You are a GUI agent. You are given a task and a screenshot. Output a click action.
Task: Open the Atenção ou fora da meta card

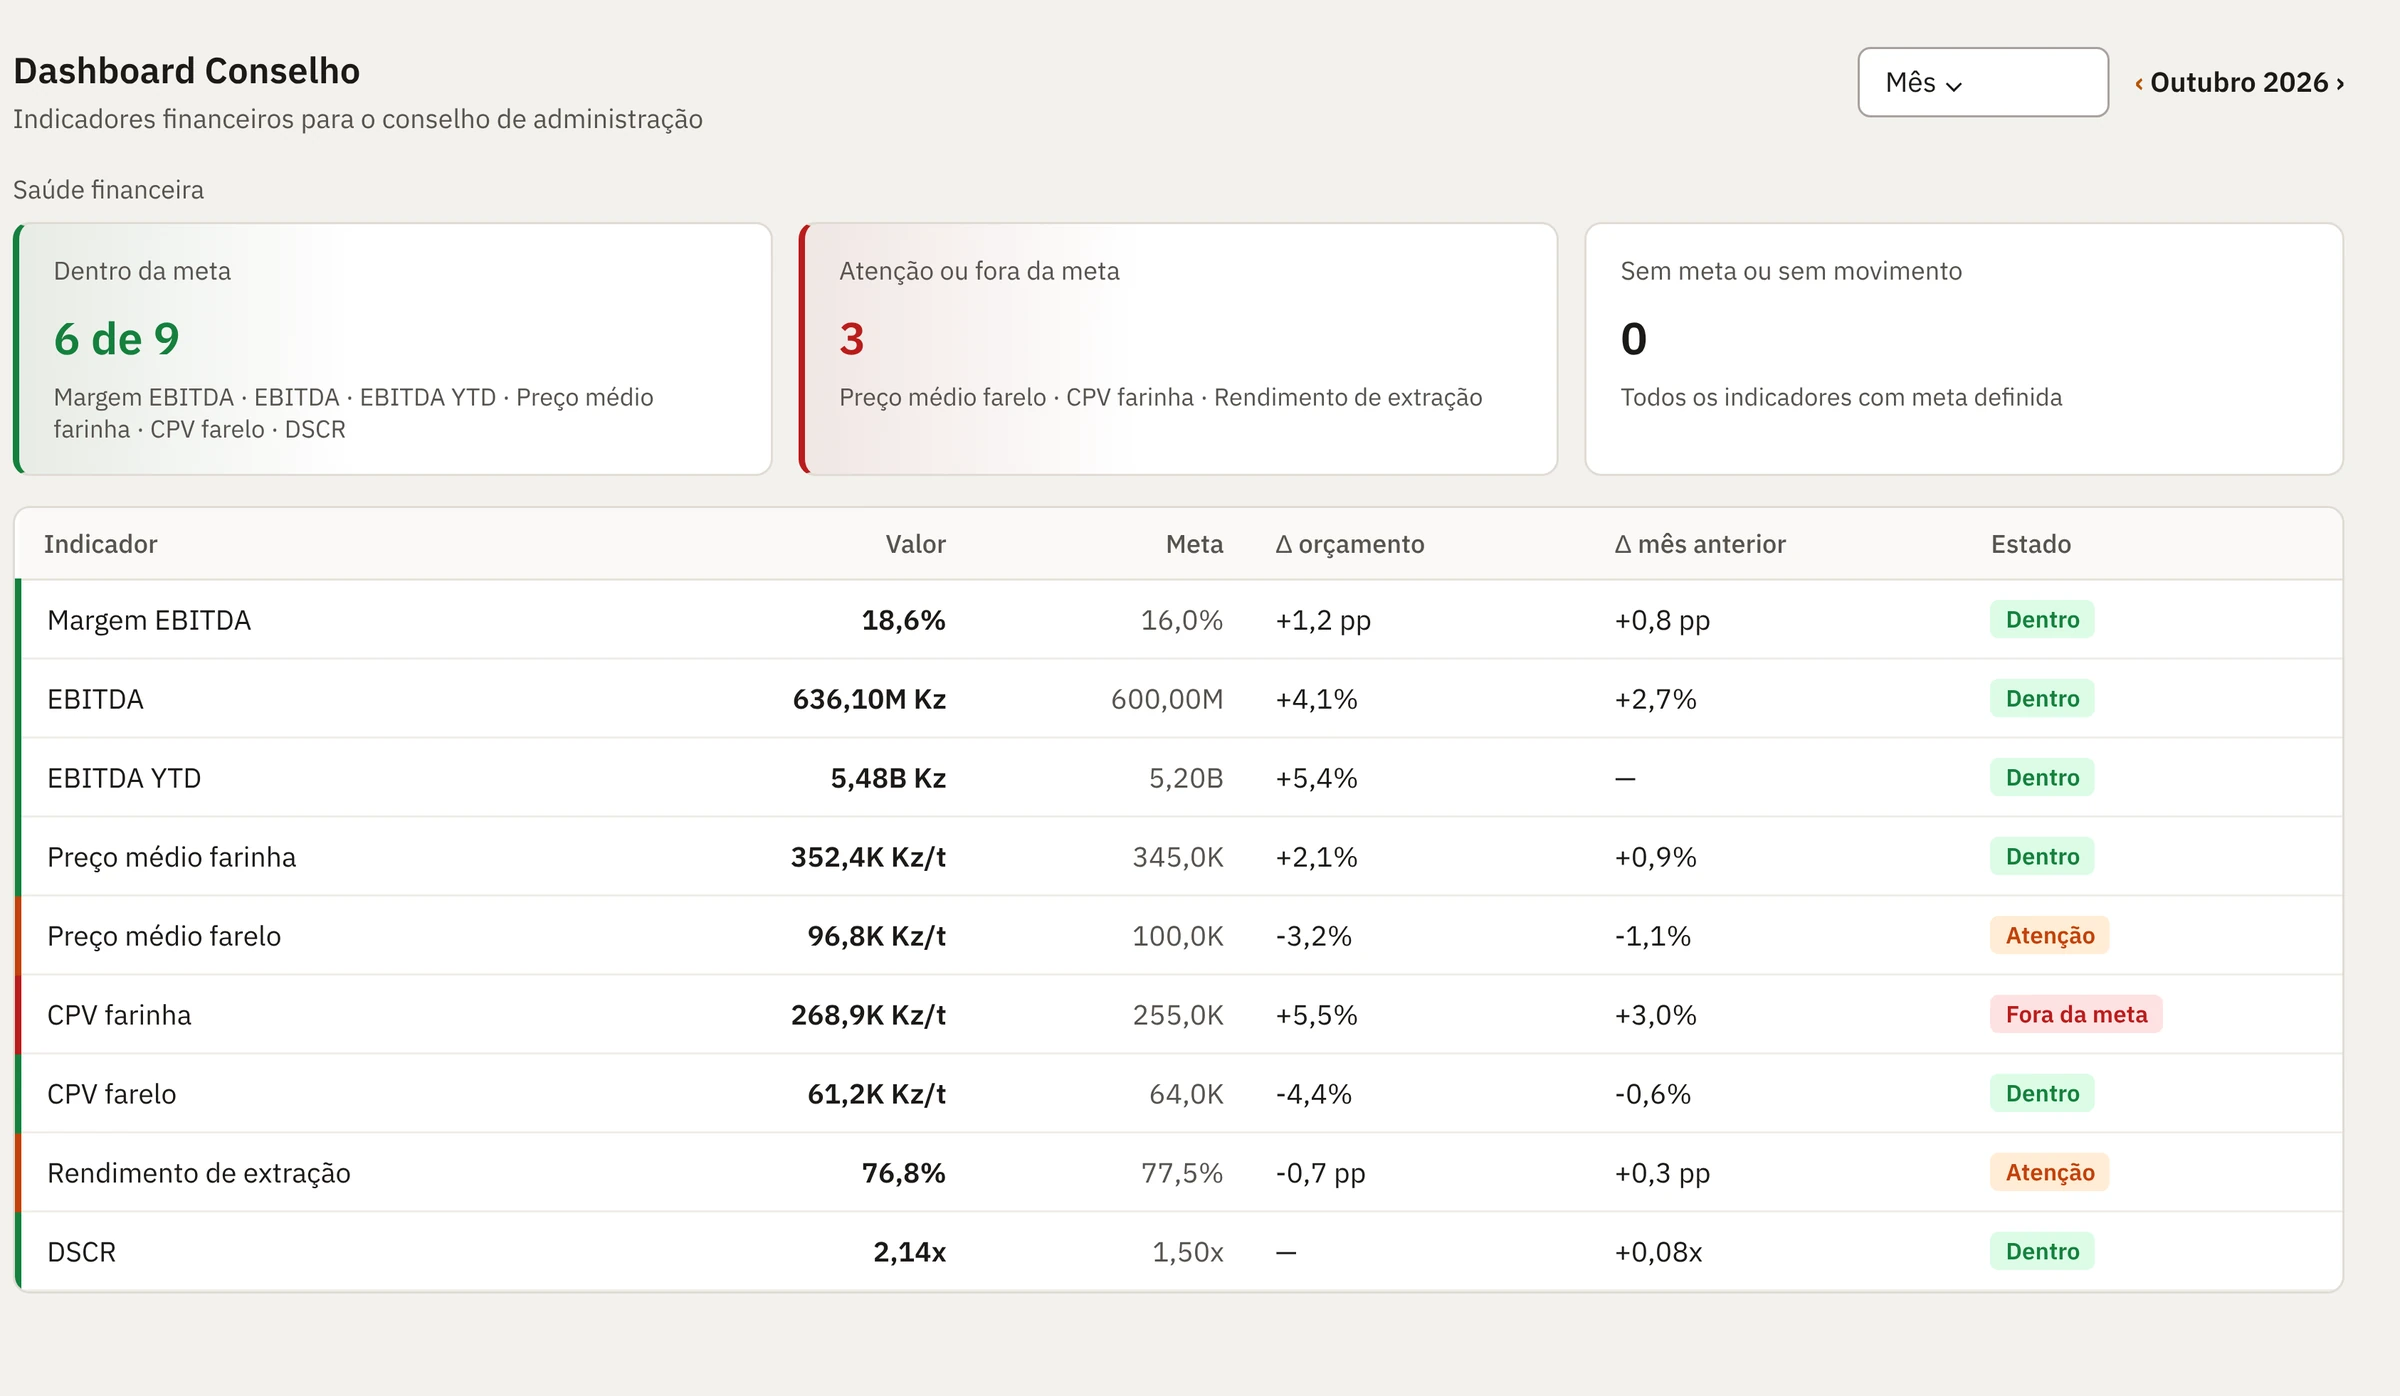tap(1178, 349)
